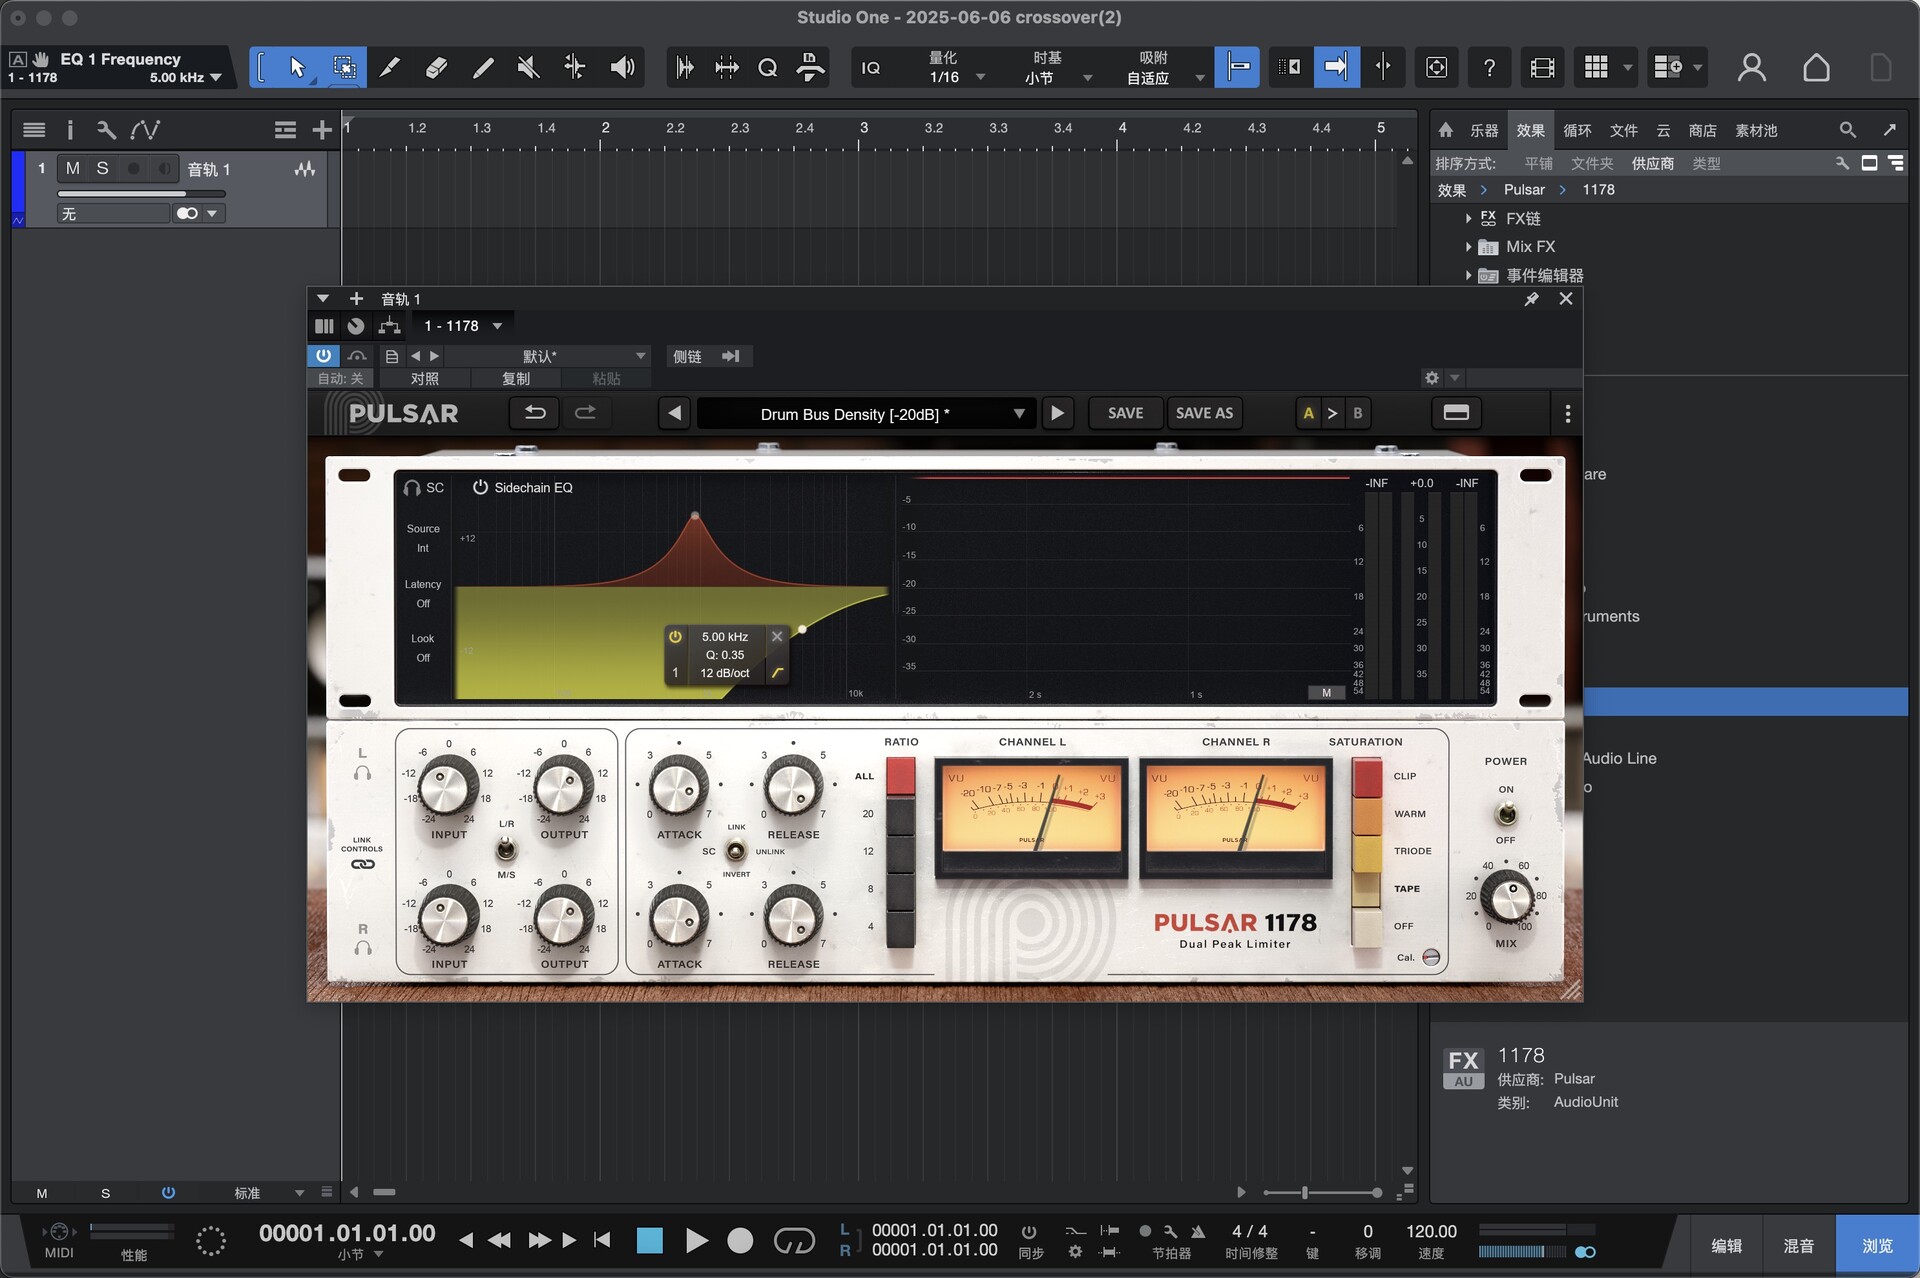Show automation curve icon in track list

pyautogui.click(x=145, y=129)
